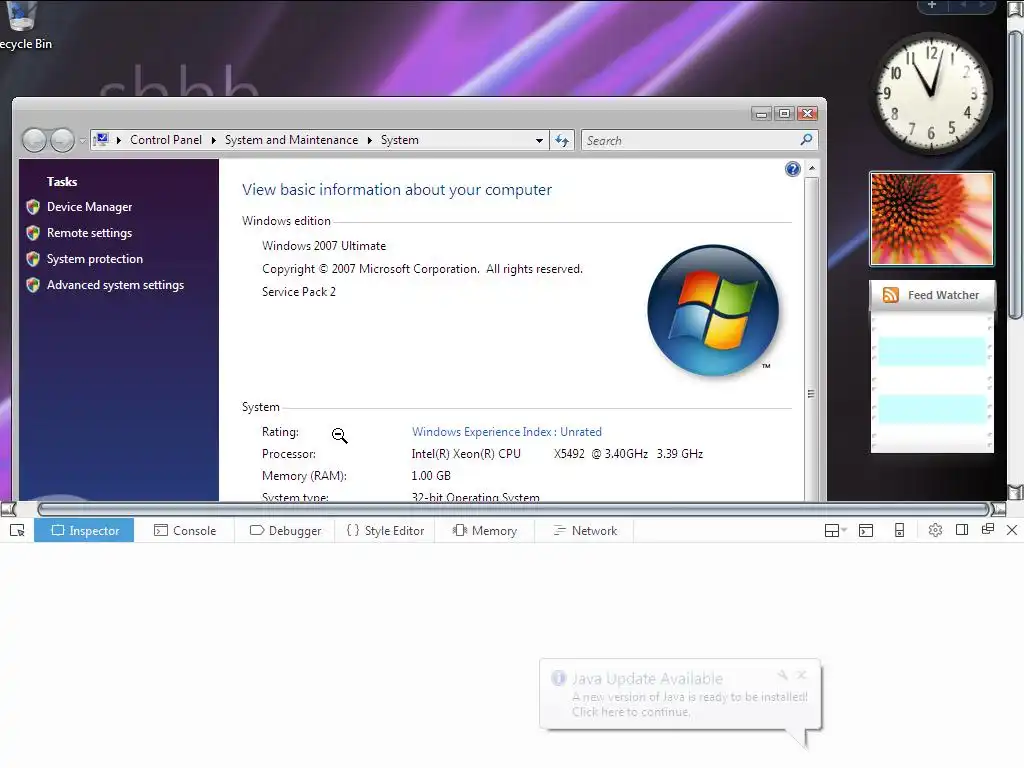Open the Memory tab
The width and height of the screenshot is (1024, 768).
pyautogui.click(x=485, y=530)
